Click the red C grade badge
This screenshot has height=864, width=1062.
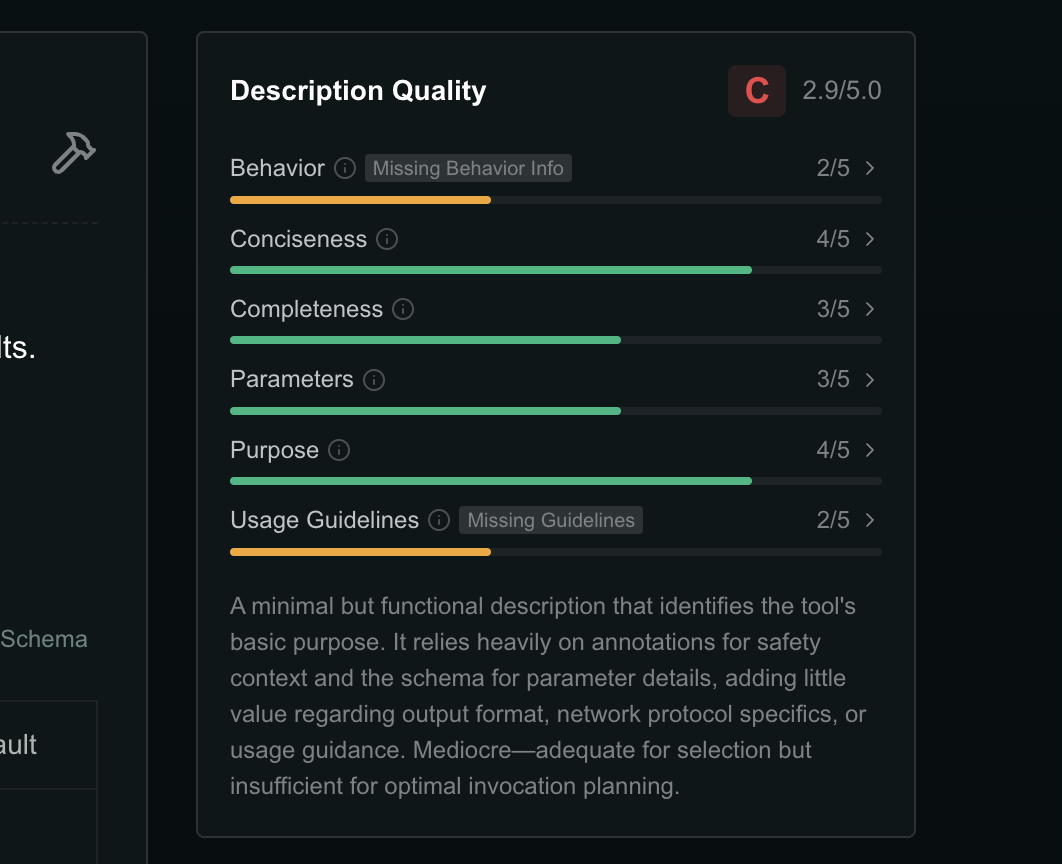pos(757,91)
